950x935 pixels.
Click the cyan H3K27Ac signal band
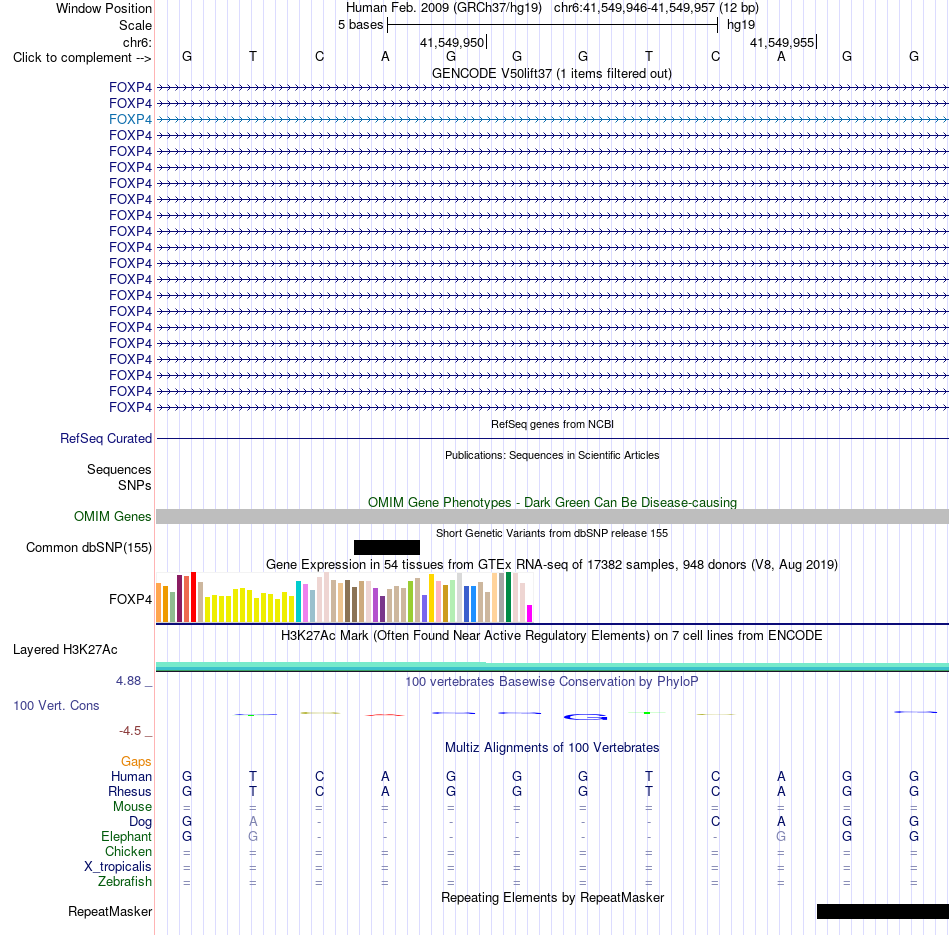552,667
